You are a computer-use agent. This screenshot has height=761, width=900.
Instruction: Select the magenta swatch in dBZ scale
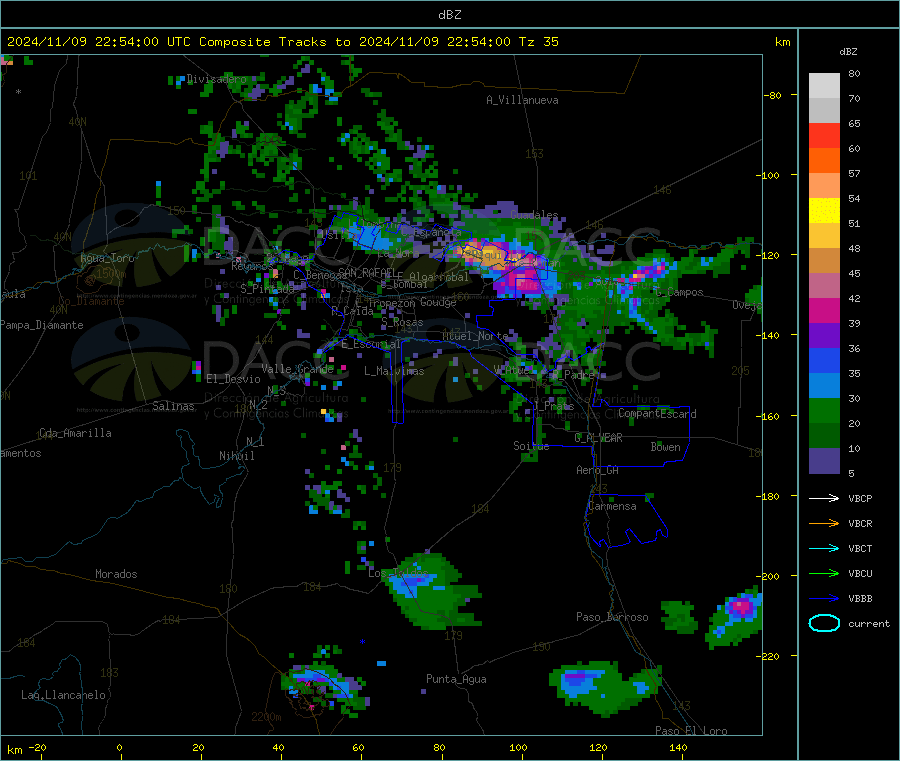pyautogui.click(x=824, y=310)
